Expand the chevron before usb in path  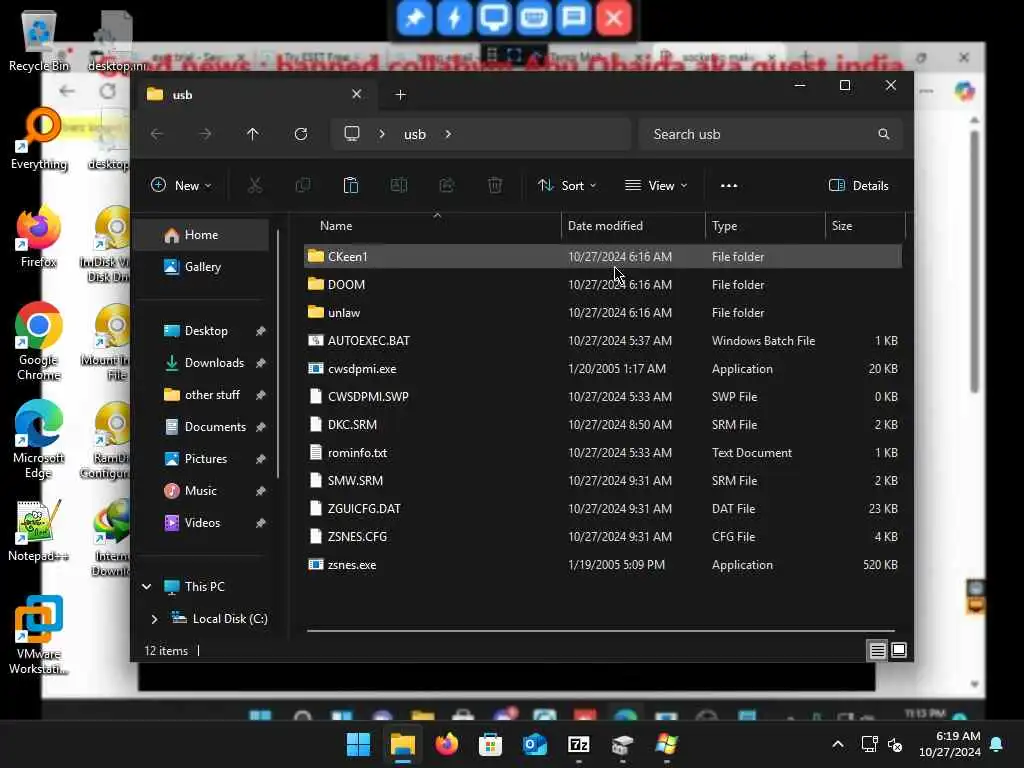[382, 134]
